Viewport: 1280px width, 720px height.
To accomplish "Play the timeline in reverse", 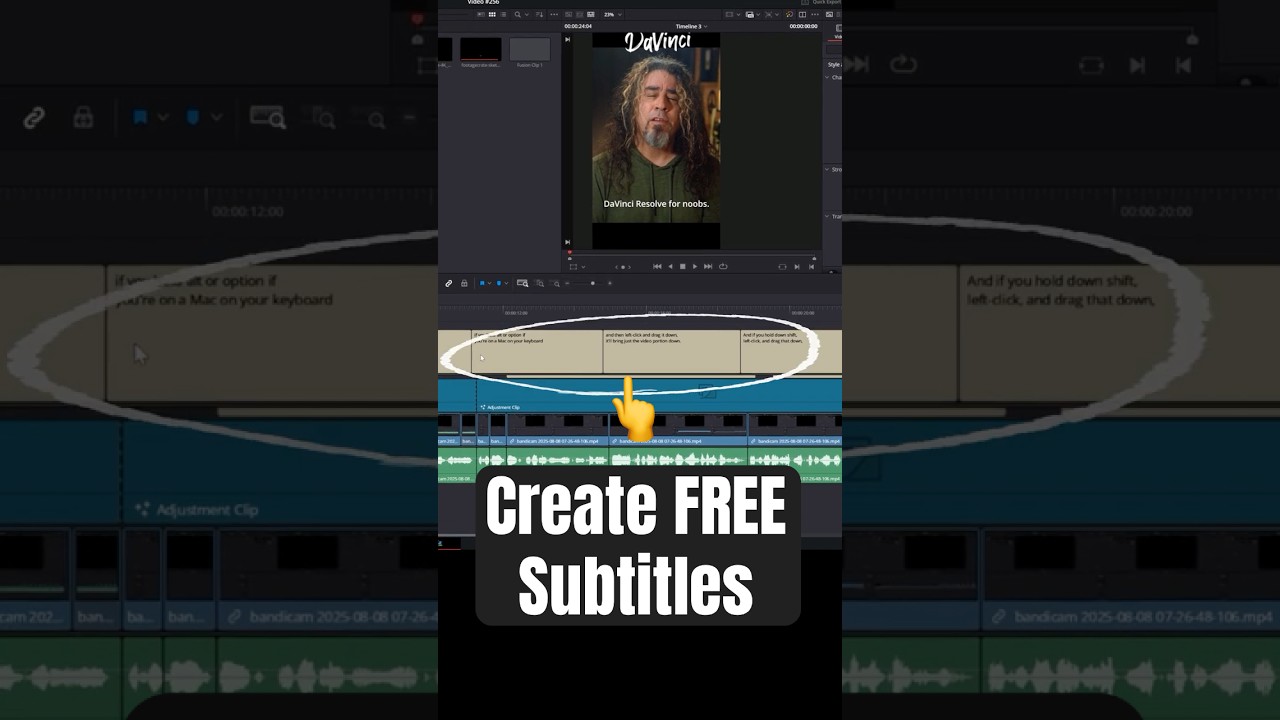I will (x=670, y=266).
